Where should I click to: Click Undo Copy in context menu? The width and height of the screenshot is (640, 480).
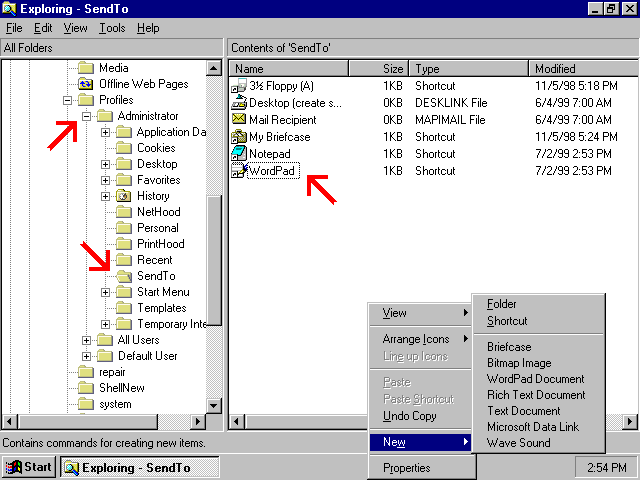click(420, 416)
